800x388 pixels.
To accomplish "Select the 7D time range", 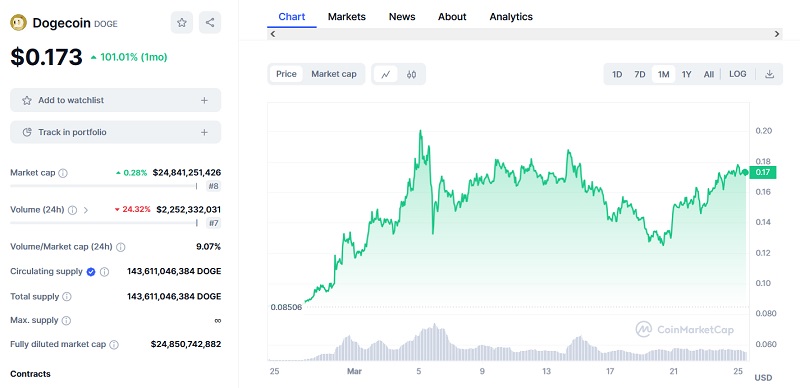I will point(640,75).
